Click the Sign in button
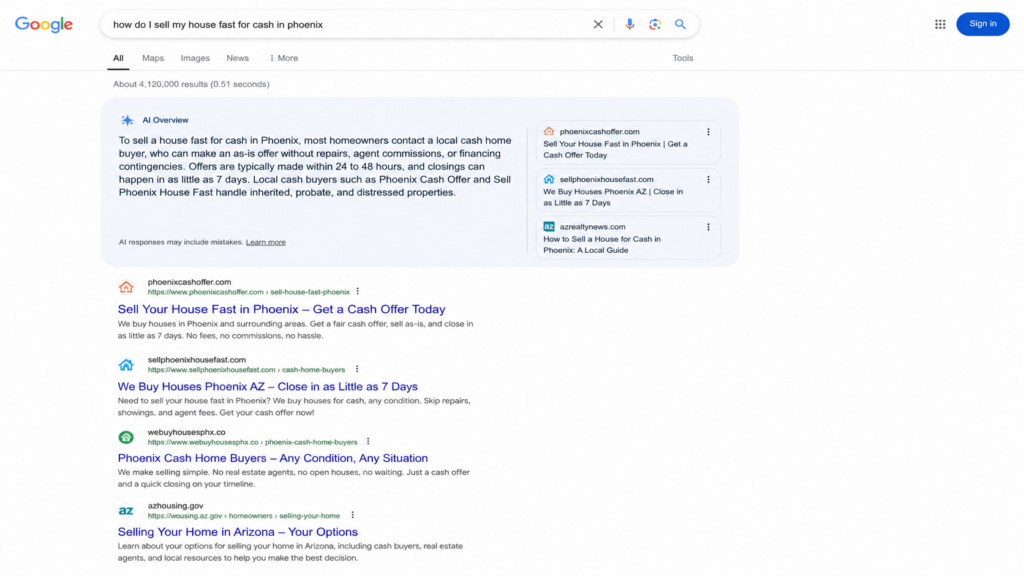 click(x=982, y=24)
